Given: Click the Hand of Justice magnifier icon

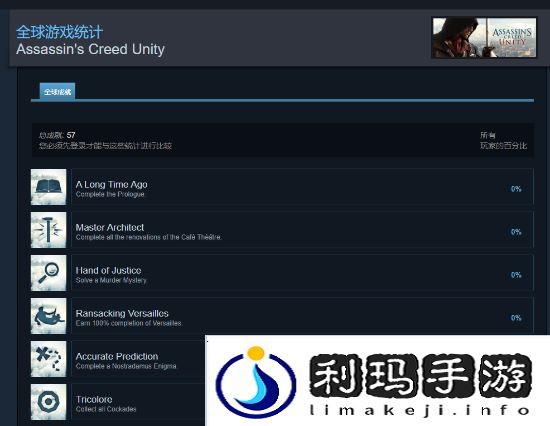Looking at the screenshot, I should point(48,273).
